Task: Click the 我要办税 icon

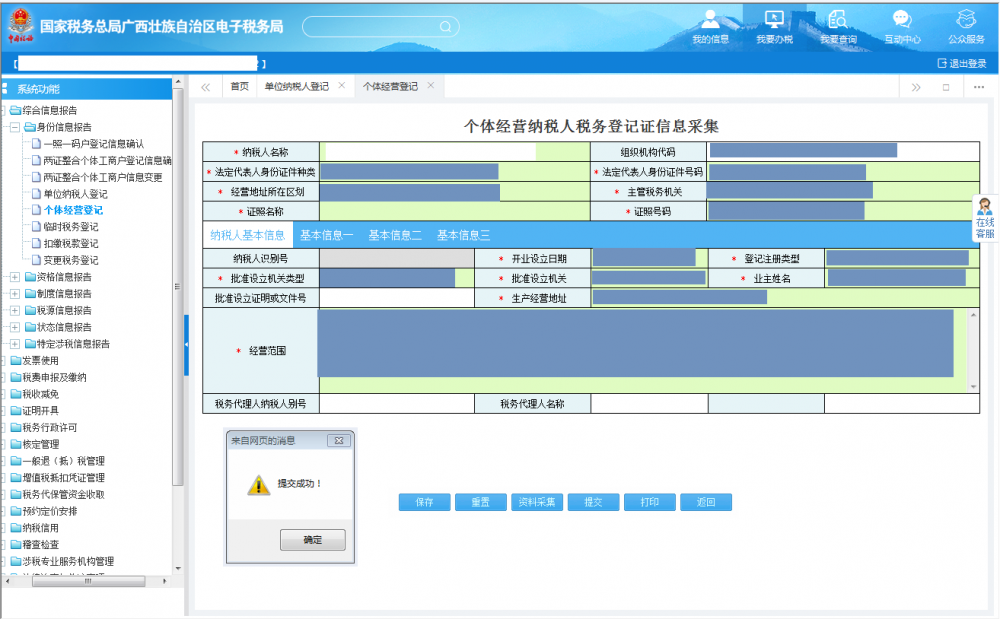Action: pyautogui.click(x=774, y=26)
